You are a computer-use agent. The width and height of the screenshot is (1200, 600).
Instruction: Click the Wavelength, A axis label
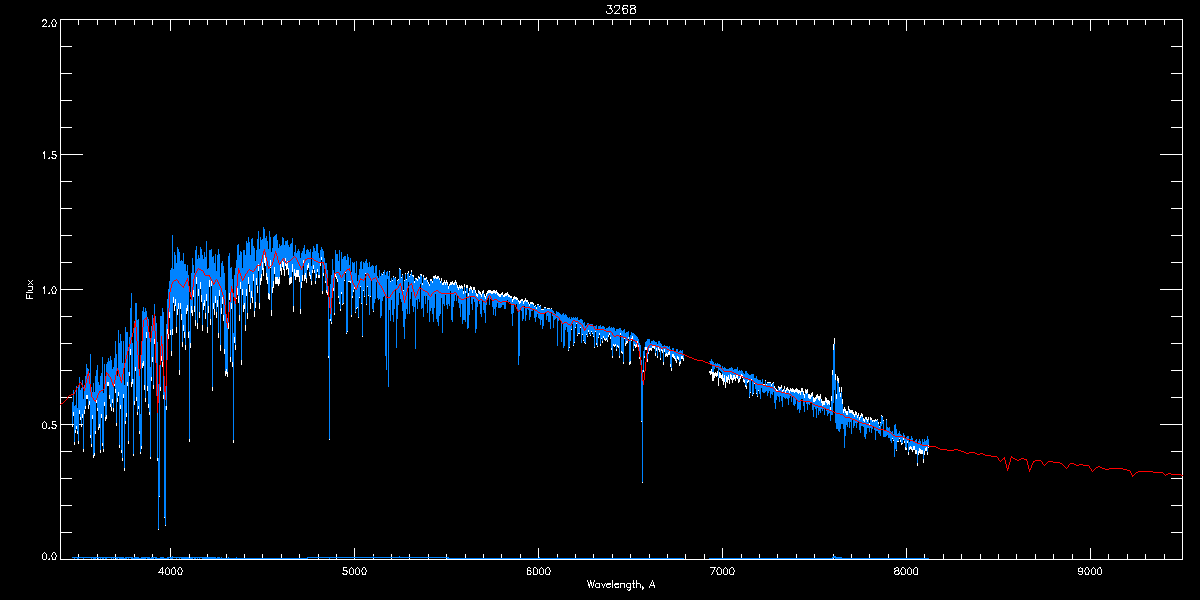[x=621, y=584]
